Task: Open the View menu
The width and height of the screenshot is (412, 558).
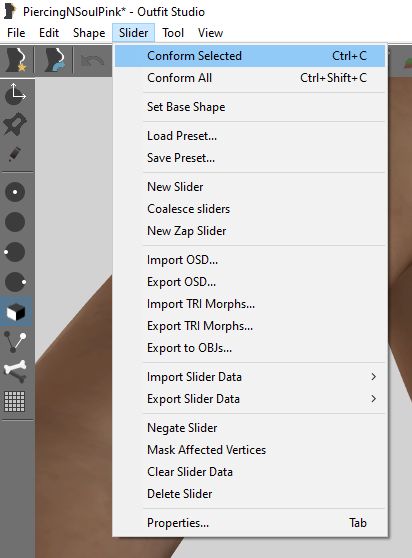Action: point(210,33)
